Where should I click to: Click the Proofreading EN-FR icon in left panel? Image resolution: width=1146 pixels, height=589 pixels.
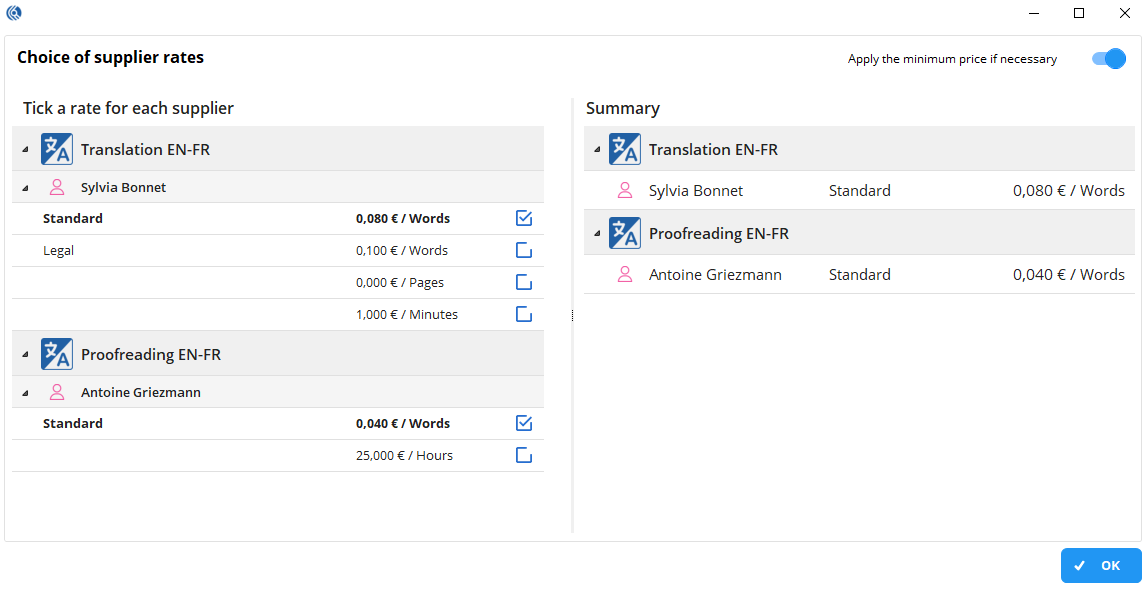(57, 355)
